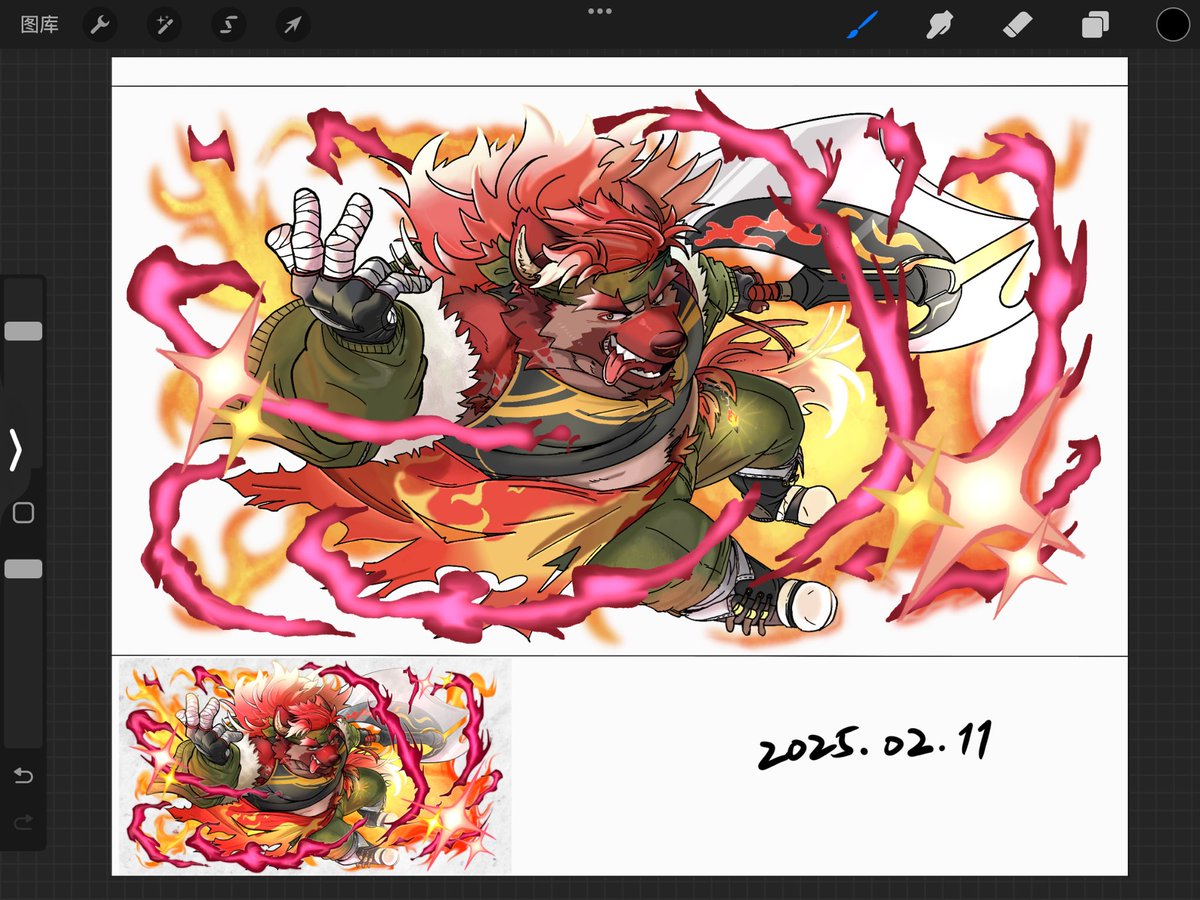Open the Actions wrench menu
1200x900 pixels.
click(x=99, y=25)
